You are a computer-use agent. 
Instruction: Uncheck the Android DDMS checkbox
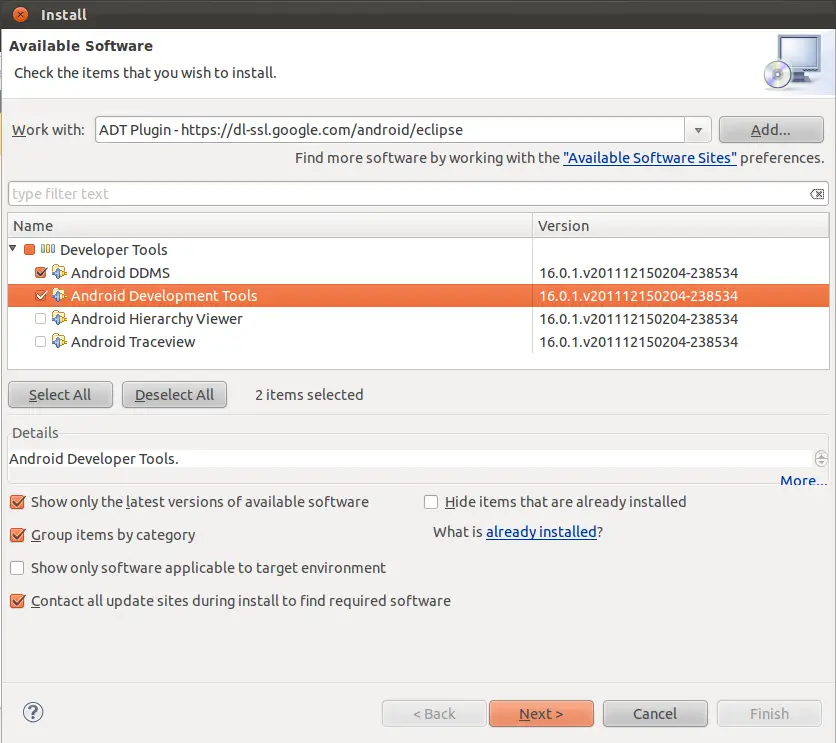(x=41, y=272)
